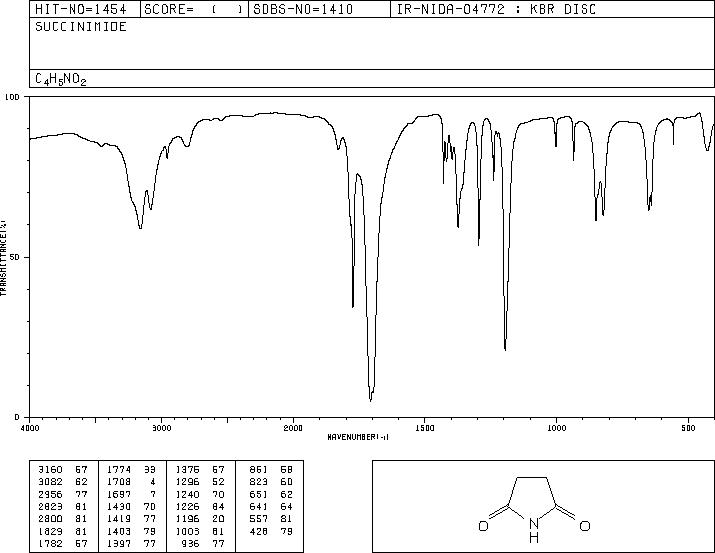Select peak table entry 1196

[200, 519]
